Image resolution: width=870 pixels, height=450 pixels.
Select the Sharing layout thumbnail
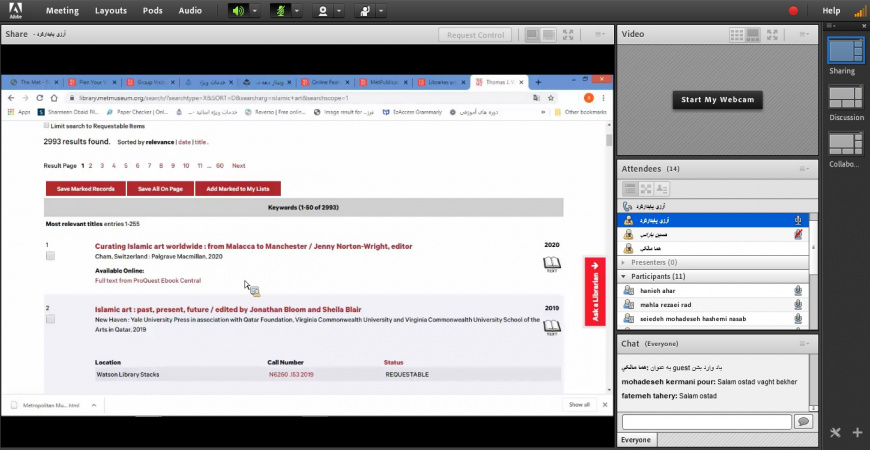click(x=846, y=50)
